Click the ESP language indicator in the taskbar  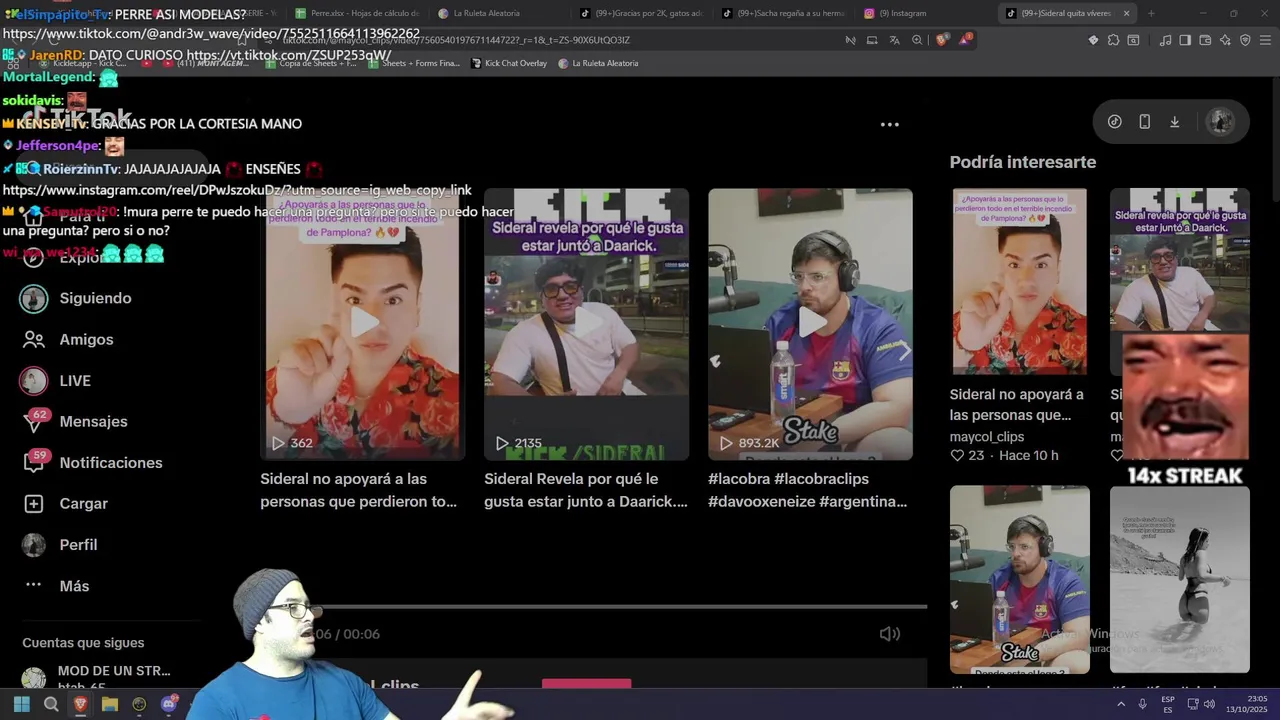coord(1168,704)
